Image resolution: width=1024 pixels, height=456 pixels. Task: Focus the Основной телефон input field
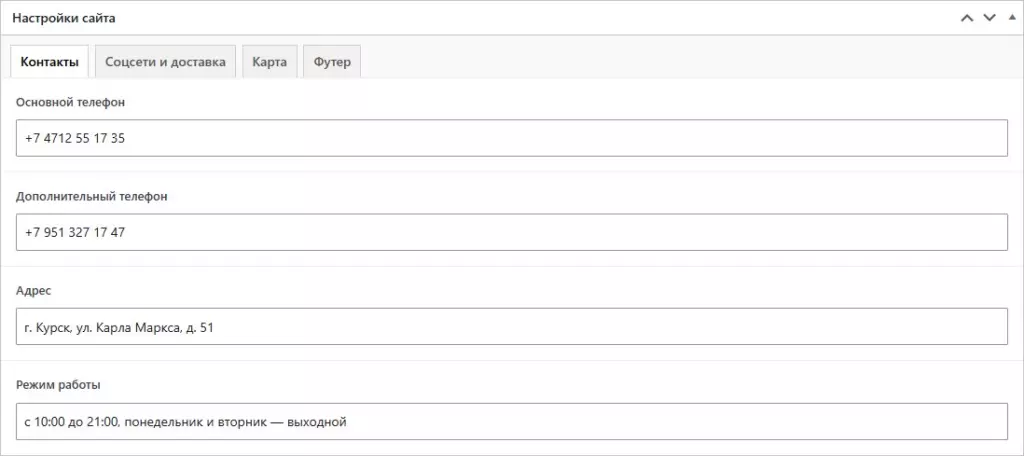coord(512,138)
